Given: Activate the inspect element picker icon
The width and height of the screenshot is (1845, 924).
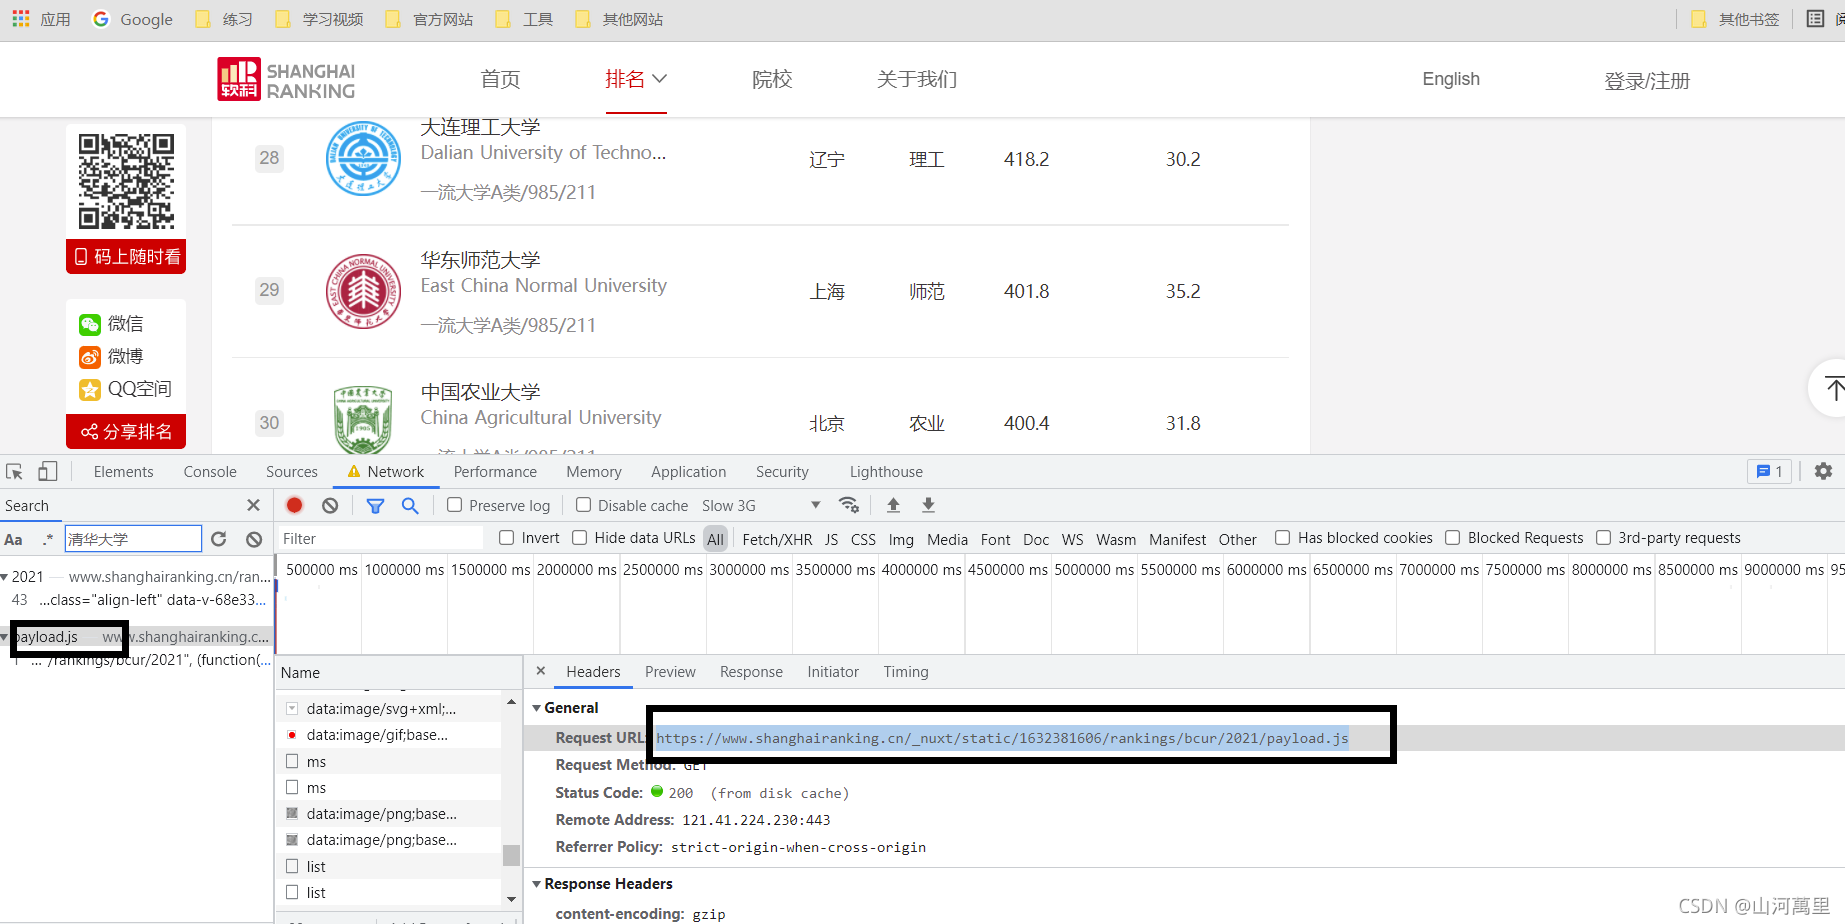Looking at the screenshot, I should click(14, 471).
